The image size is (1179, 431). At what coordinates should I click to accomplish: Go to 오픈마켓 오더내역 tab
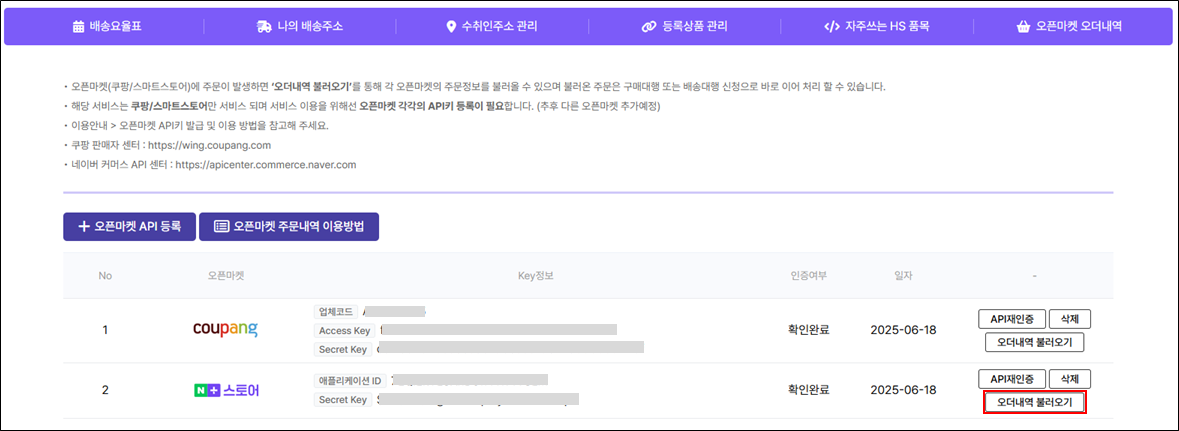pos(1078,27)
